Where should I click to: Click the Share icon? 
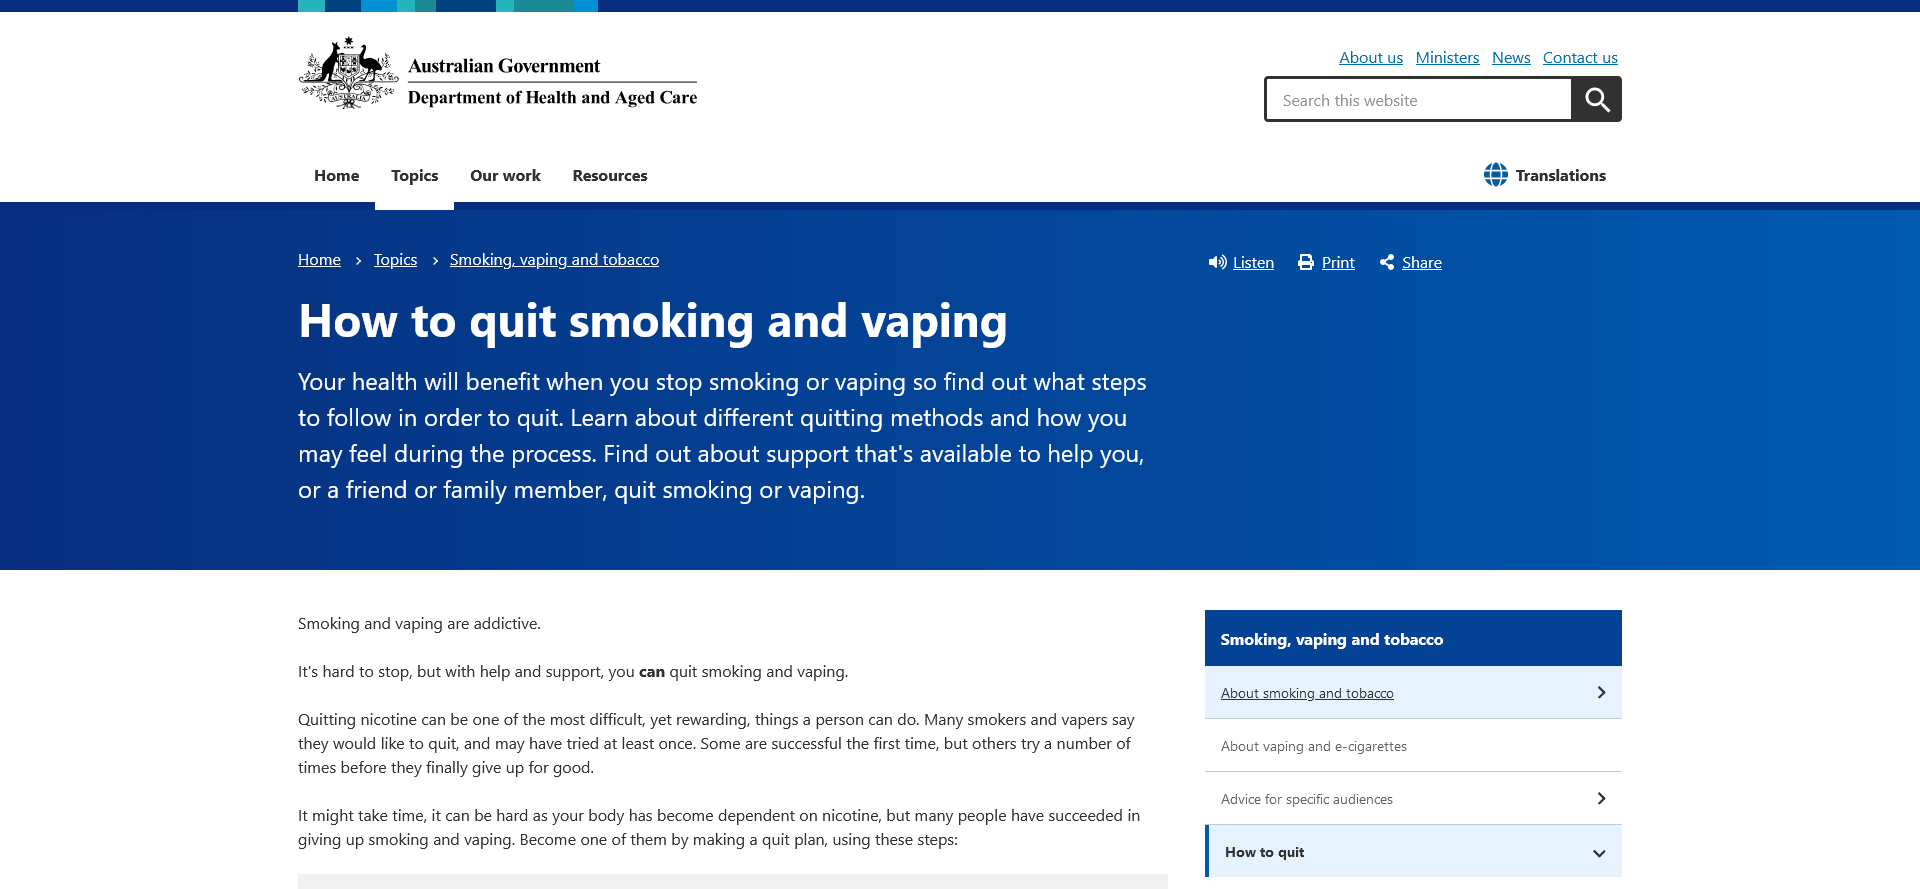click(x=1387, y=262)
